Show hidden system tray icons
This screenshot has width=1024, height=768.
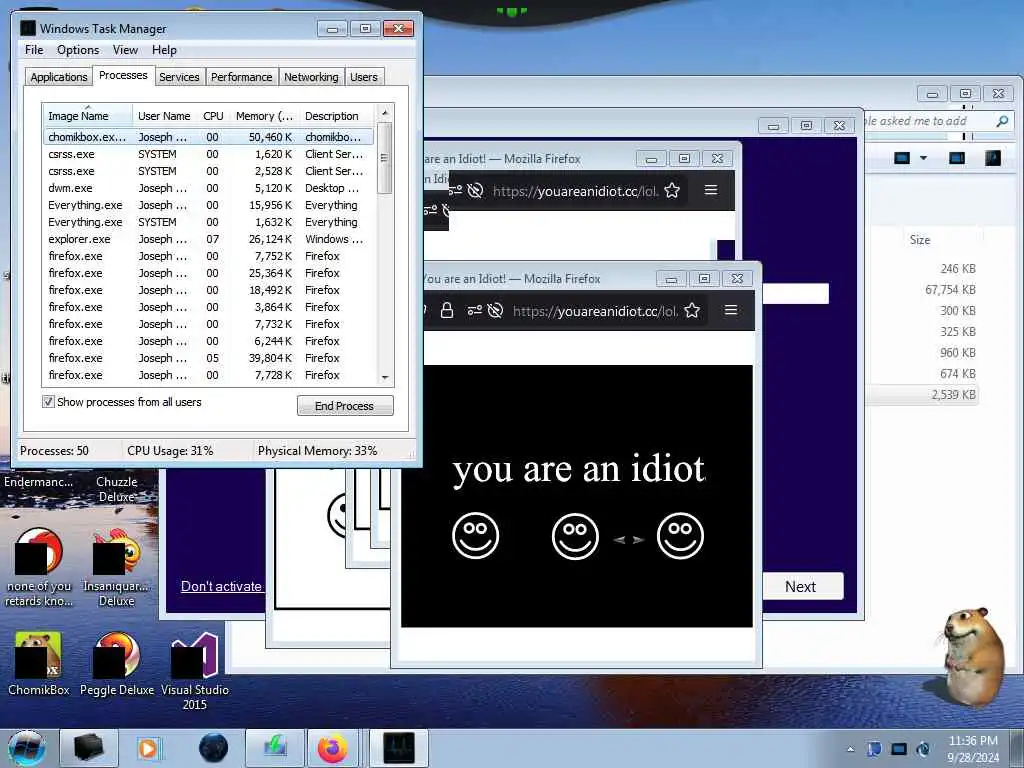pos(850,749)
